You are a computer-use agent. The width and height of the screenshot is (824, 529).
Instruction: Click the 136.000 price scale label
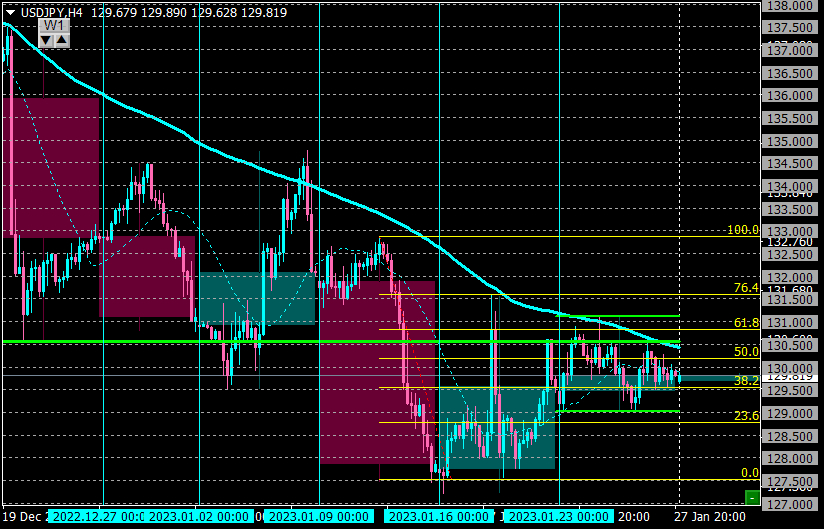[790, 96]
